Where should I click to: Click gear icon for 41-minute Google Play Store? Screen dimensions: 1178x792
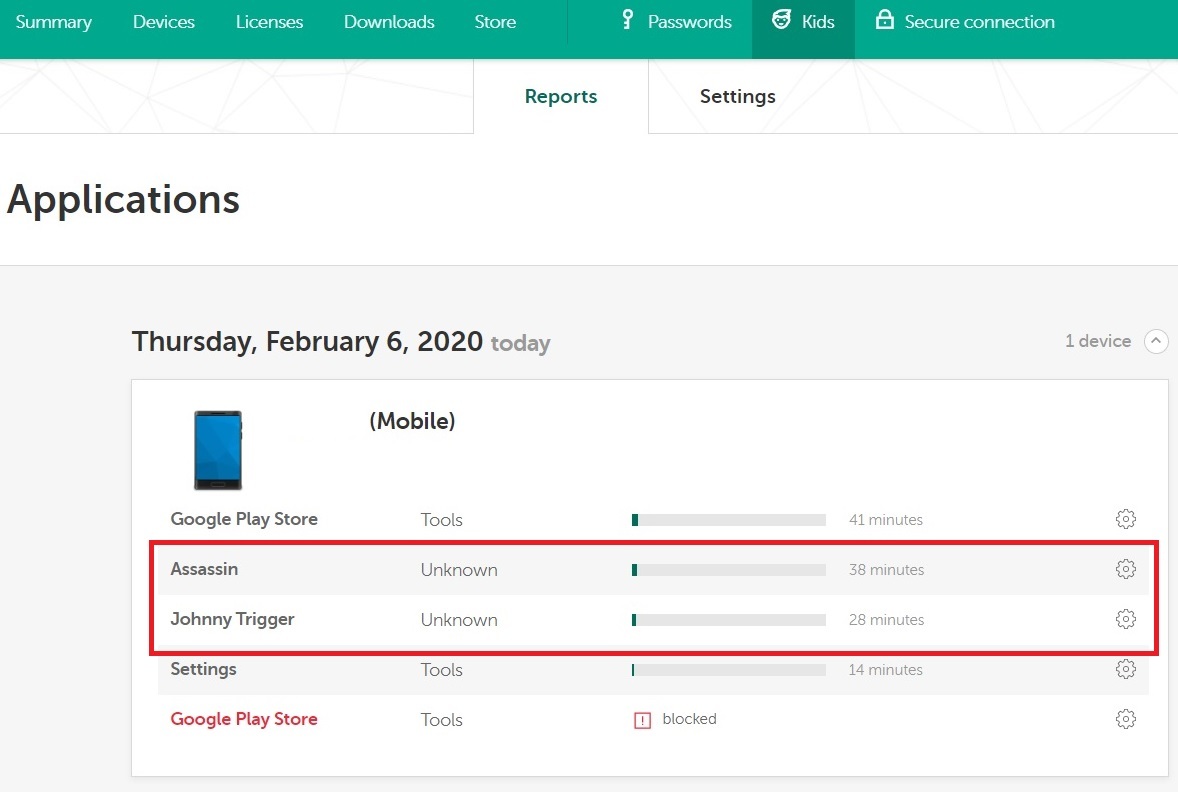point(1125,519)
